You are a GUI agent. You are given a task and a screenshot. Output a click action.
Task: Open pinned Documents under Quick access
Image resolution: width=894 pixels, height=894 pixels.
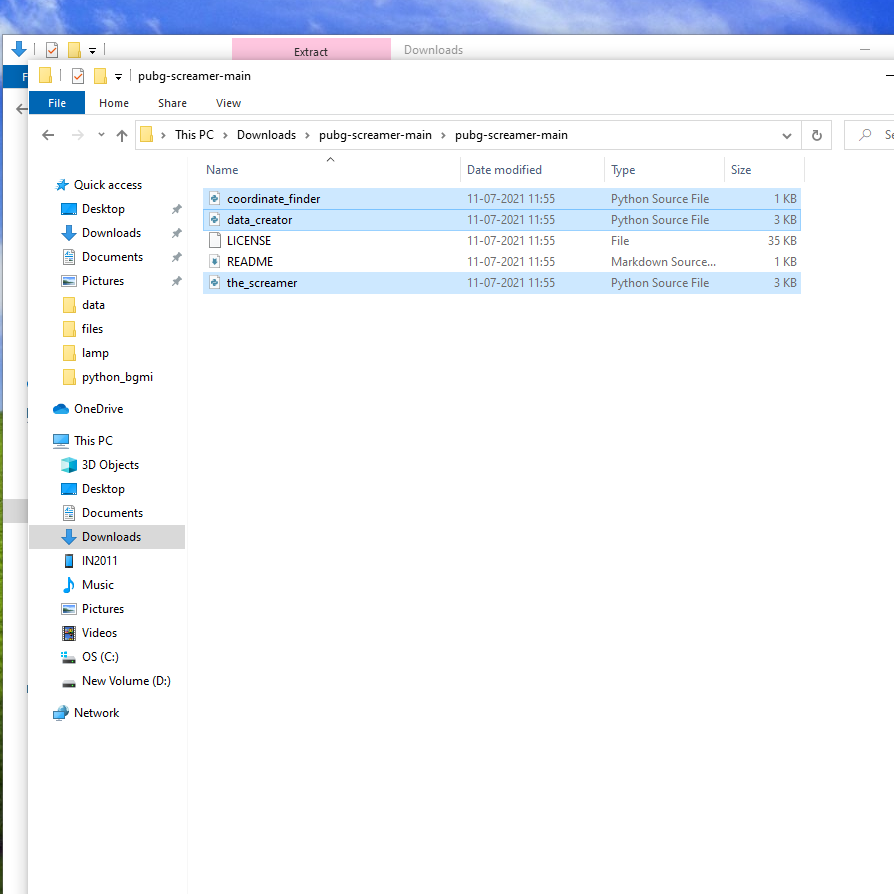[x=112, y=257]
